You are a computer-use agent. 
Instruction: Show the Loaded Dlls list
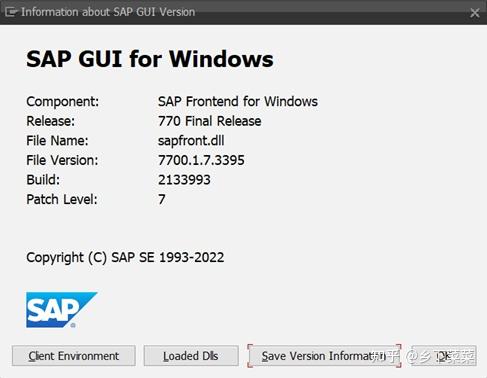click(x=191, y=356)
